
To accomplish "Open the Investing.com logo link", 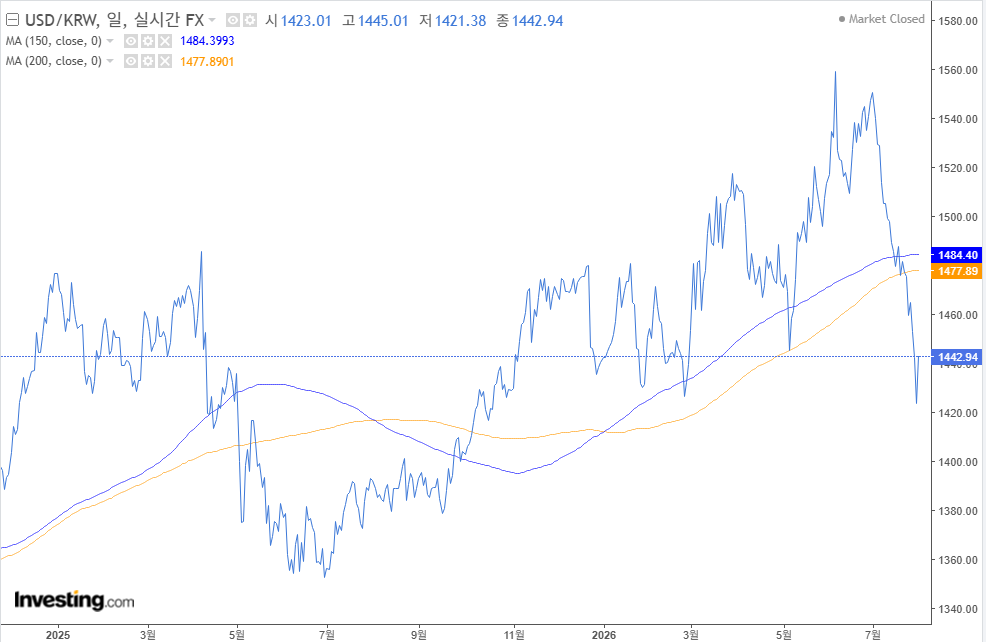I will 74,600.
